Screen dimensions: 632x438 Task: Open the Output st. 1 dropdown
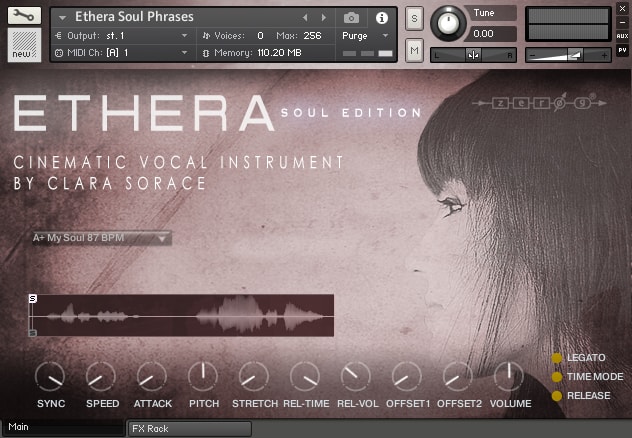[x=121, y=36]
